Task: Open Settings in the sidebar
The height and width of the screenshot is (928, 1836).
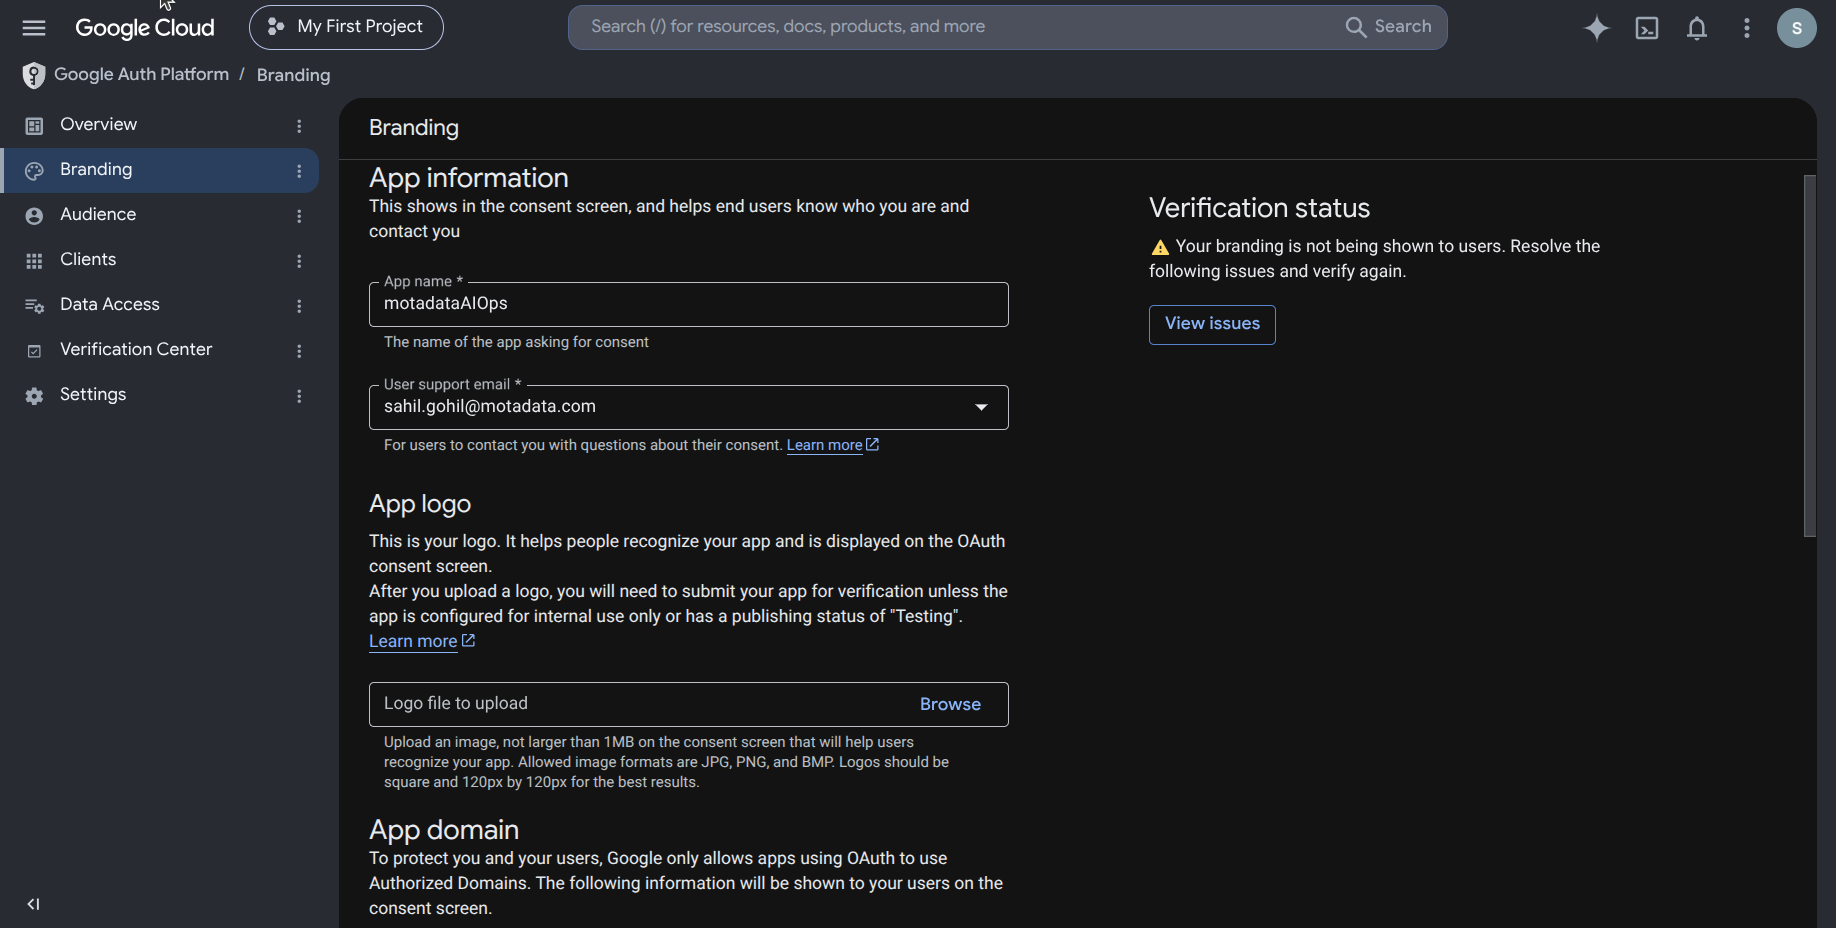Action: coord(93,394)
